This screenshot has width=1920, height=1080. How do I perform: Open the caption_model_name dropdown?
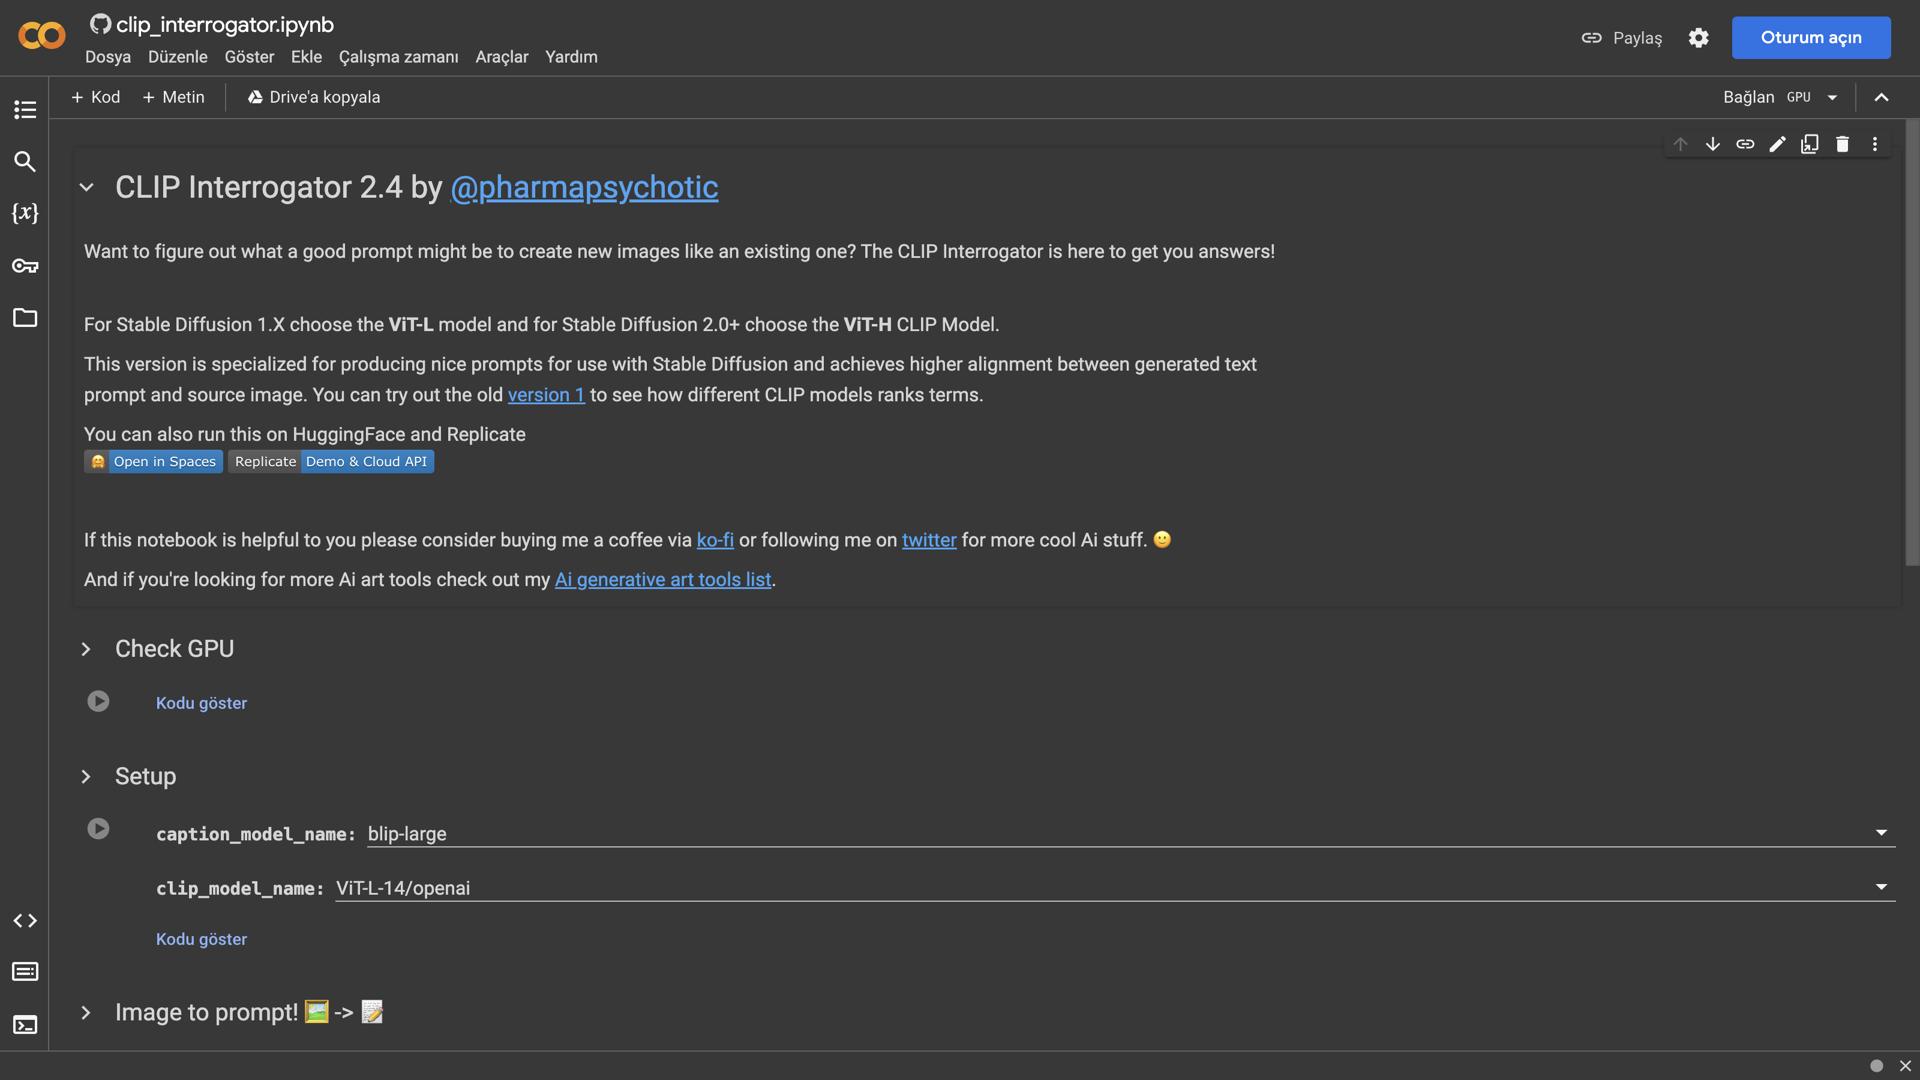click(x=1880, y=833)
